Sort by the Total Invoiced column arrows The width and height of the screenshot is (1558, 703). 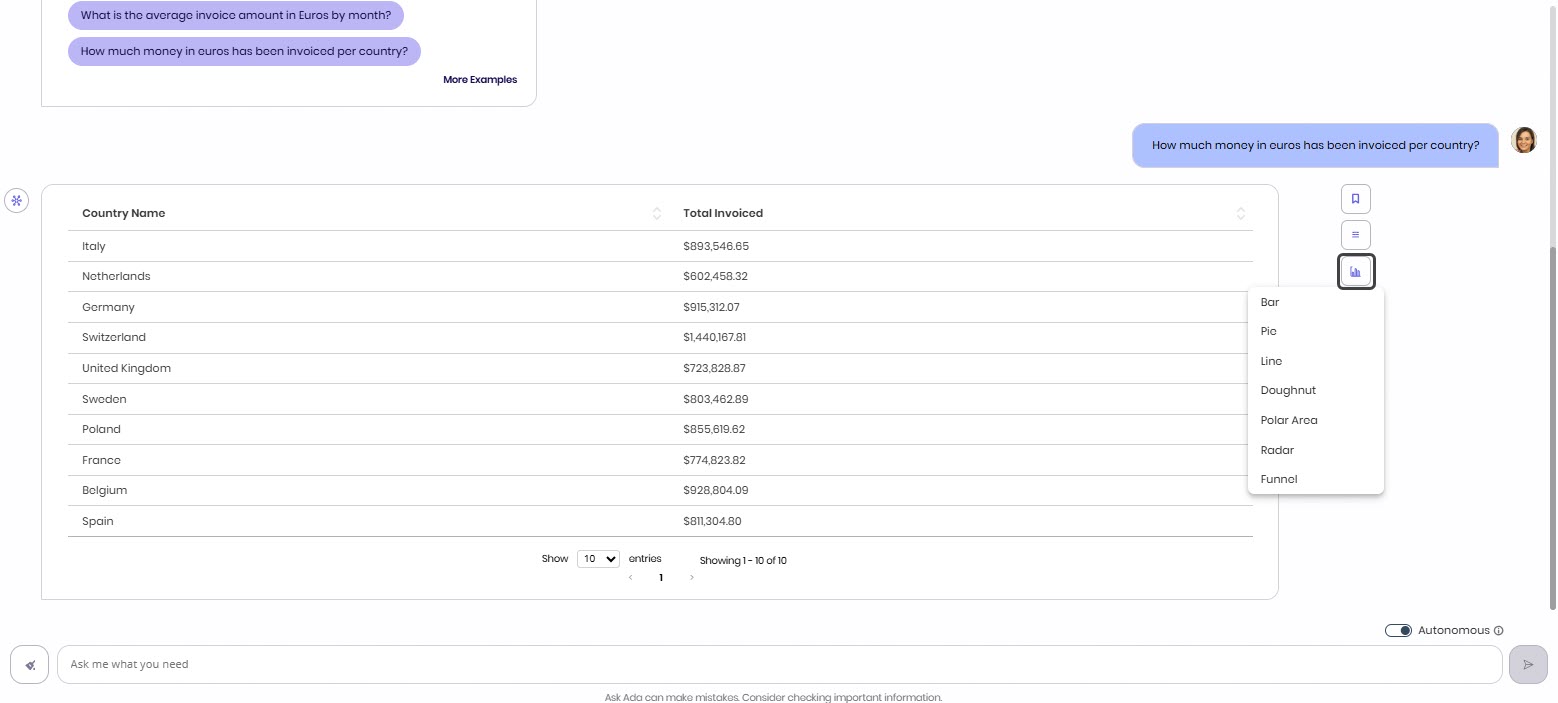(1240, 213)
